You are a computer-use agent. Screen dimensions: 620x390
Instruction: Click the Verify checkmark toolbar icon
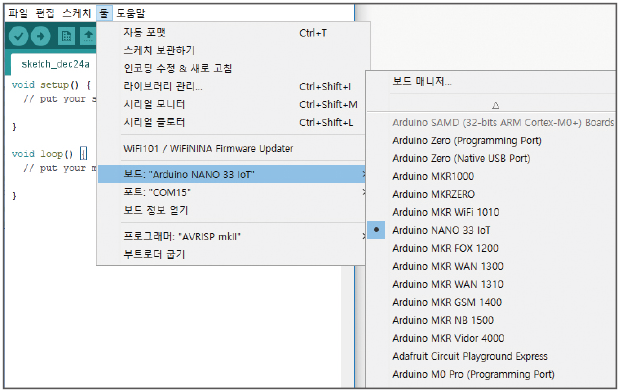click(19, 36)
